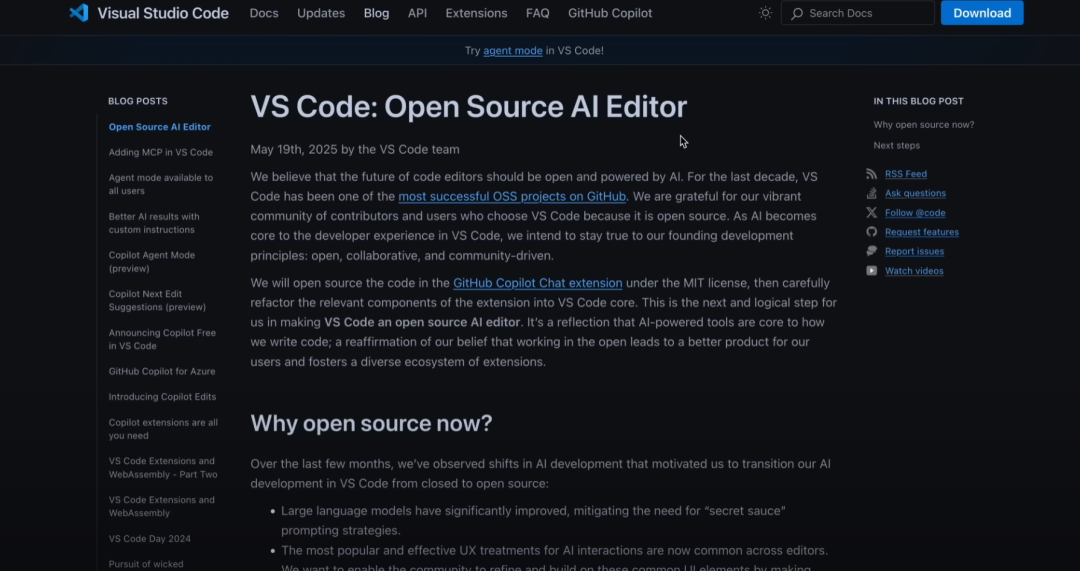Open the Extensions nav item
Screen dimensions: 1080x571
(476, 13)
